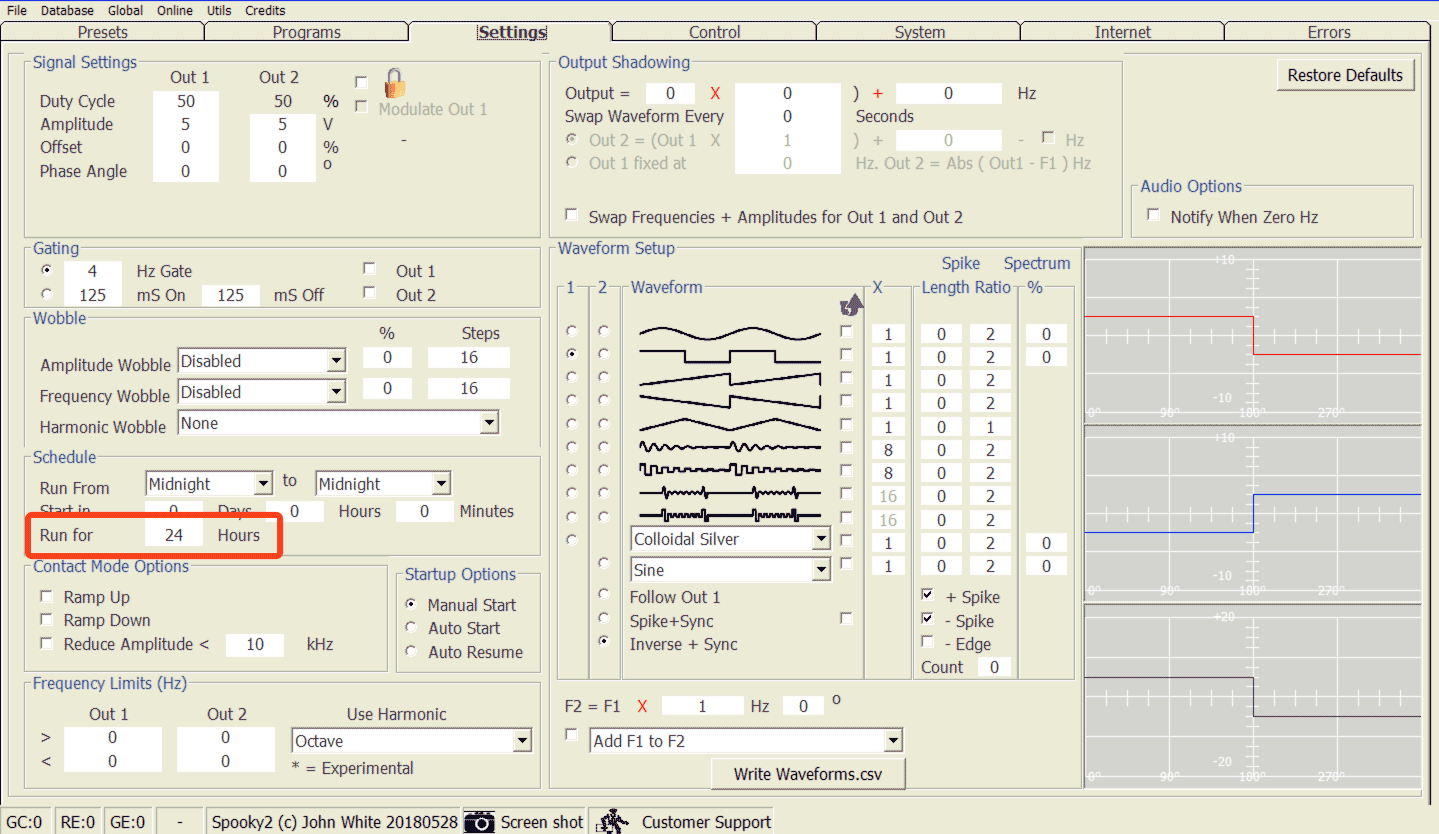
Task: Open the Global menu
Action: click(125, 10)
